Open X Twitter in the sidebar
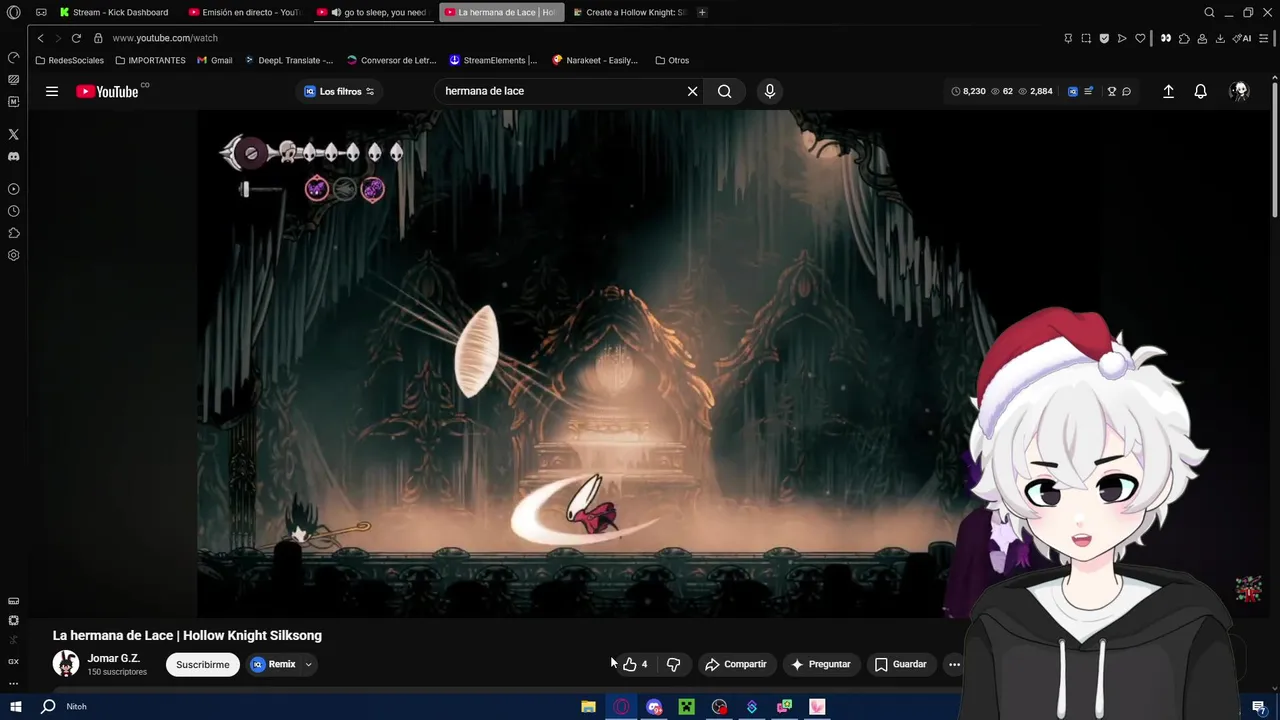Viewport: 1280px width, 720px height. (x=13, y=134)
